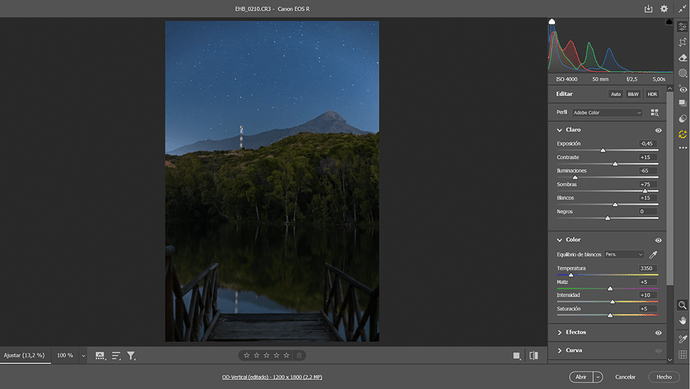Open the sort order icon
Screen dimensions: 690x389
pos(116,356)
